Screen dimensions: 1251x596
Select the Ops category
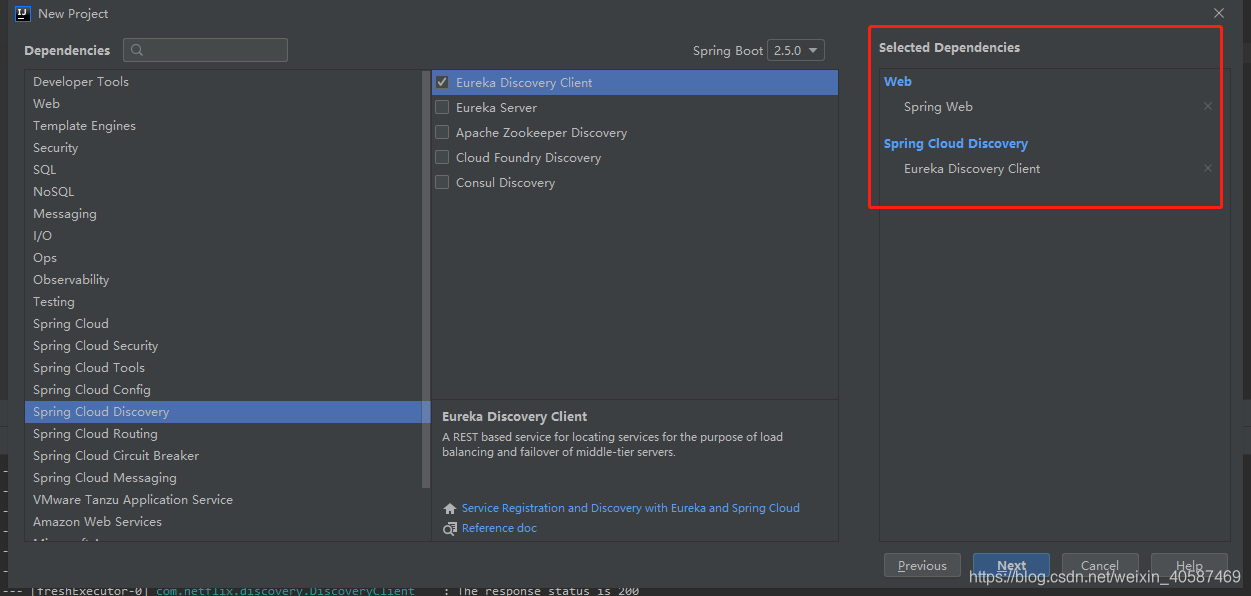(224, 258)
